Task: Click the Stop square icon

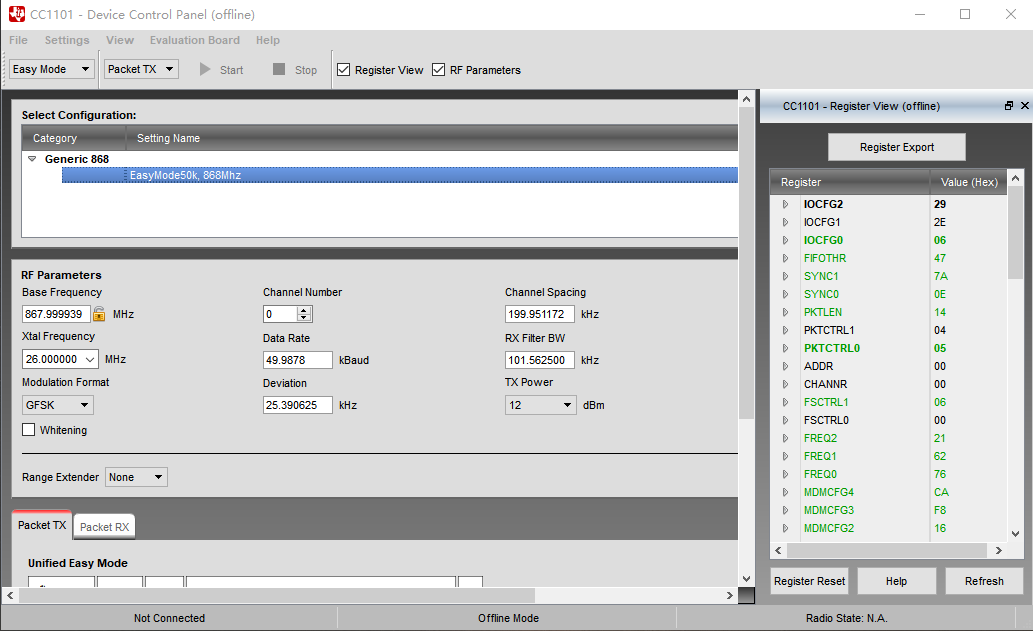Action: pyautogui.click(x=279, y=69)
